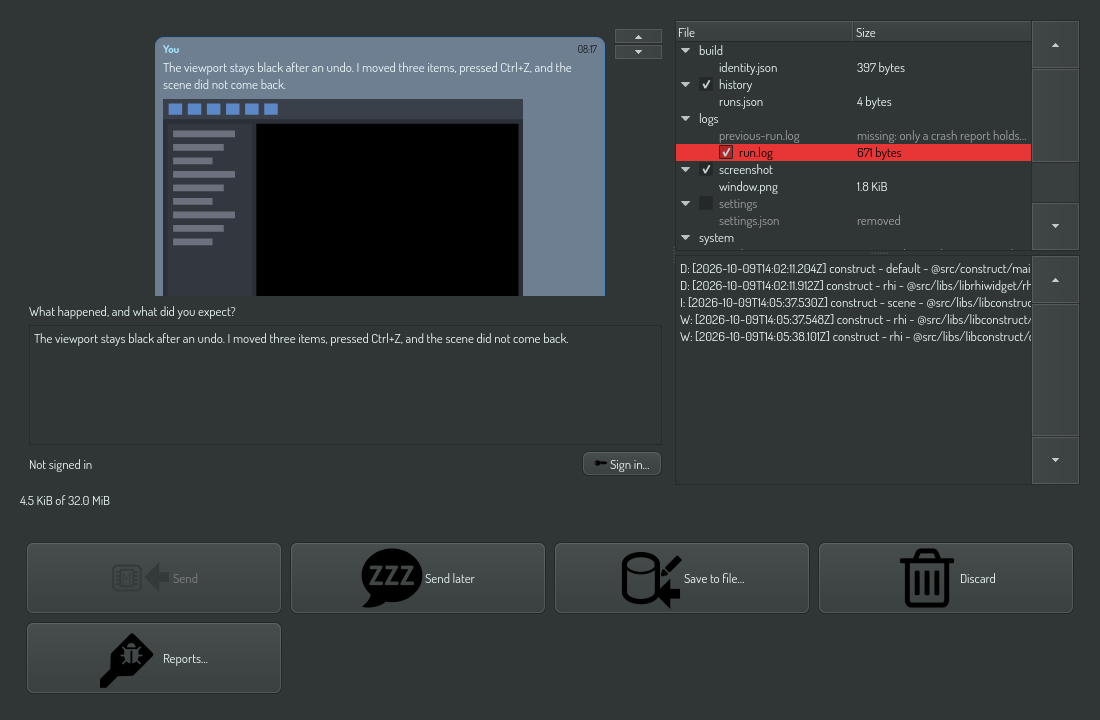Uncheck the screenshot folder checkbox
Viewport: 1100px width, 720px height.
coord(706,170)
